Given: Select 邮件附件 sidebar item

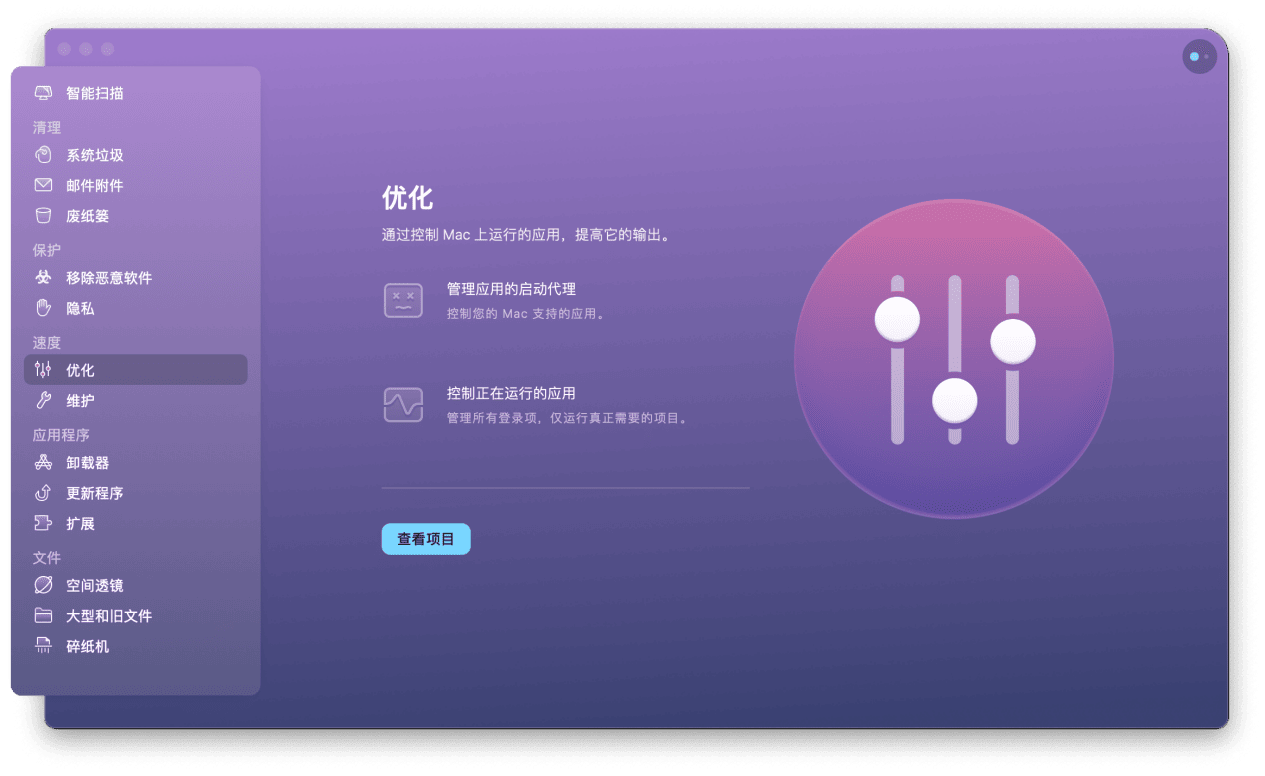Looking at the screenshot, I should [136, 185].
